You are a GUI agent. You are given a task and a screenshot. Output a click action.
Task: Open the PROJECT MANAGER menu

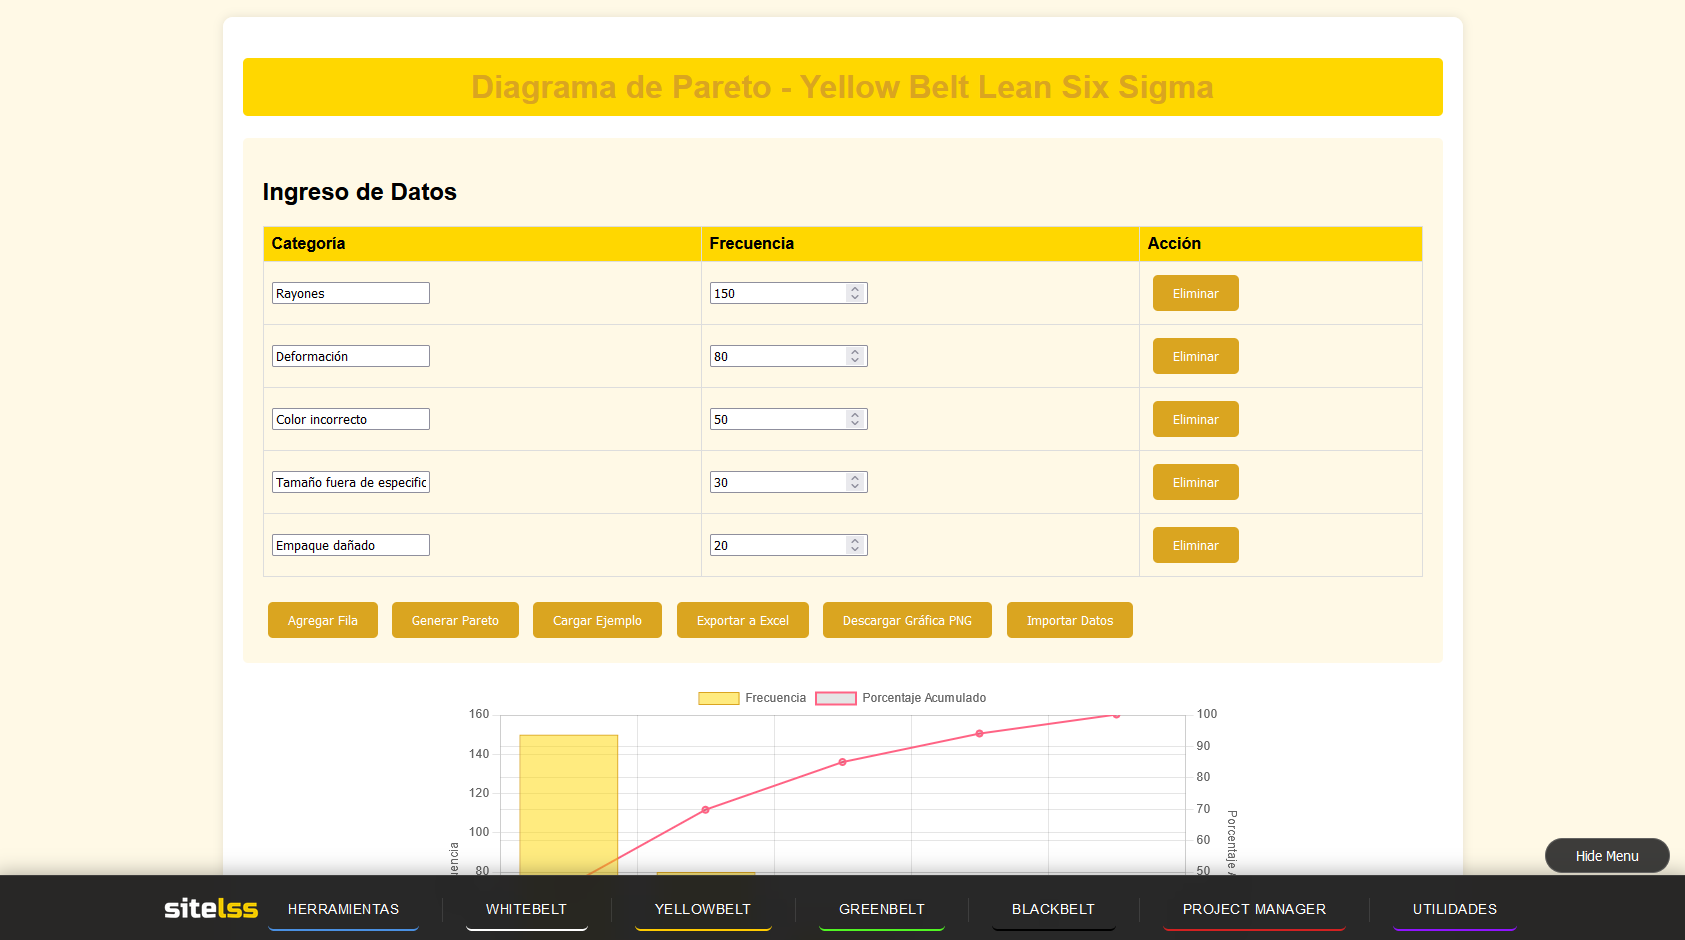1253,909
